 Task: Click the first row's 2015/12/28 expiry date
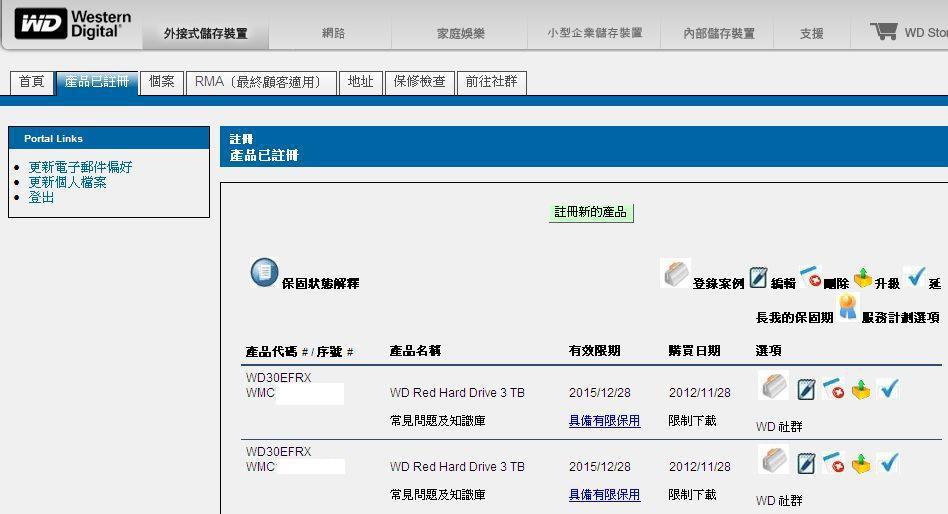point(600,392)
